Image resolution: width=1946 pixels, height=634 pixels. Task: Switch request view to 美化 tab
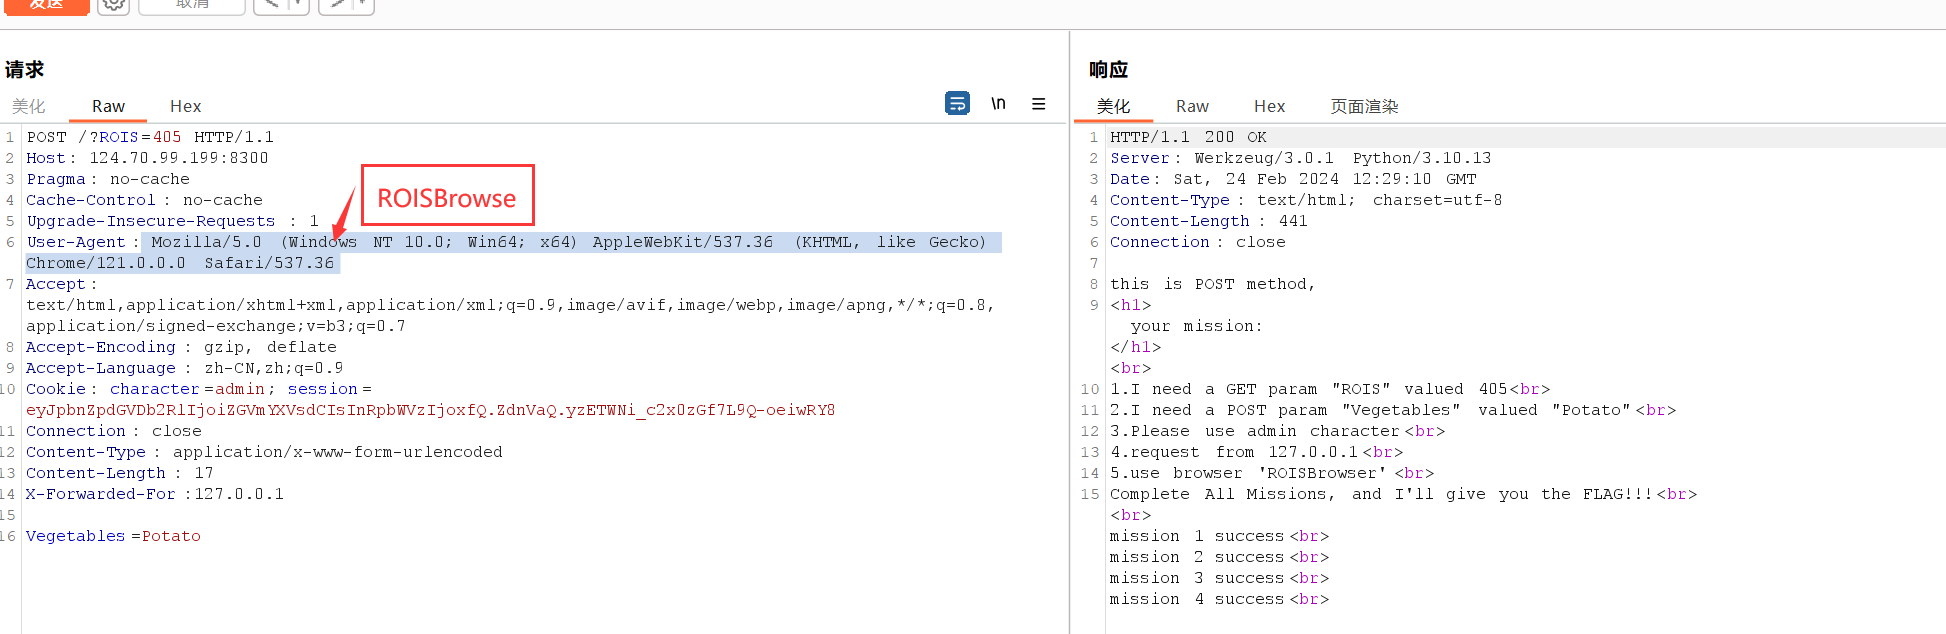[x=29, y=106]
